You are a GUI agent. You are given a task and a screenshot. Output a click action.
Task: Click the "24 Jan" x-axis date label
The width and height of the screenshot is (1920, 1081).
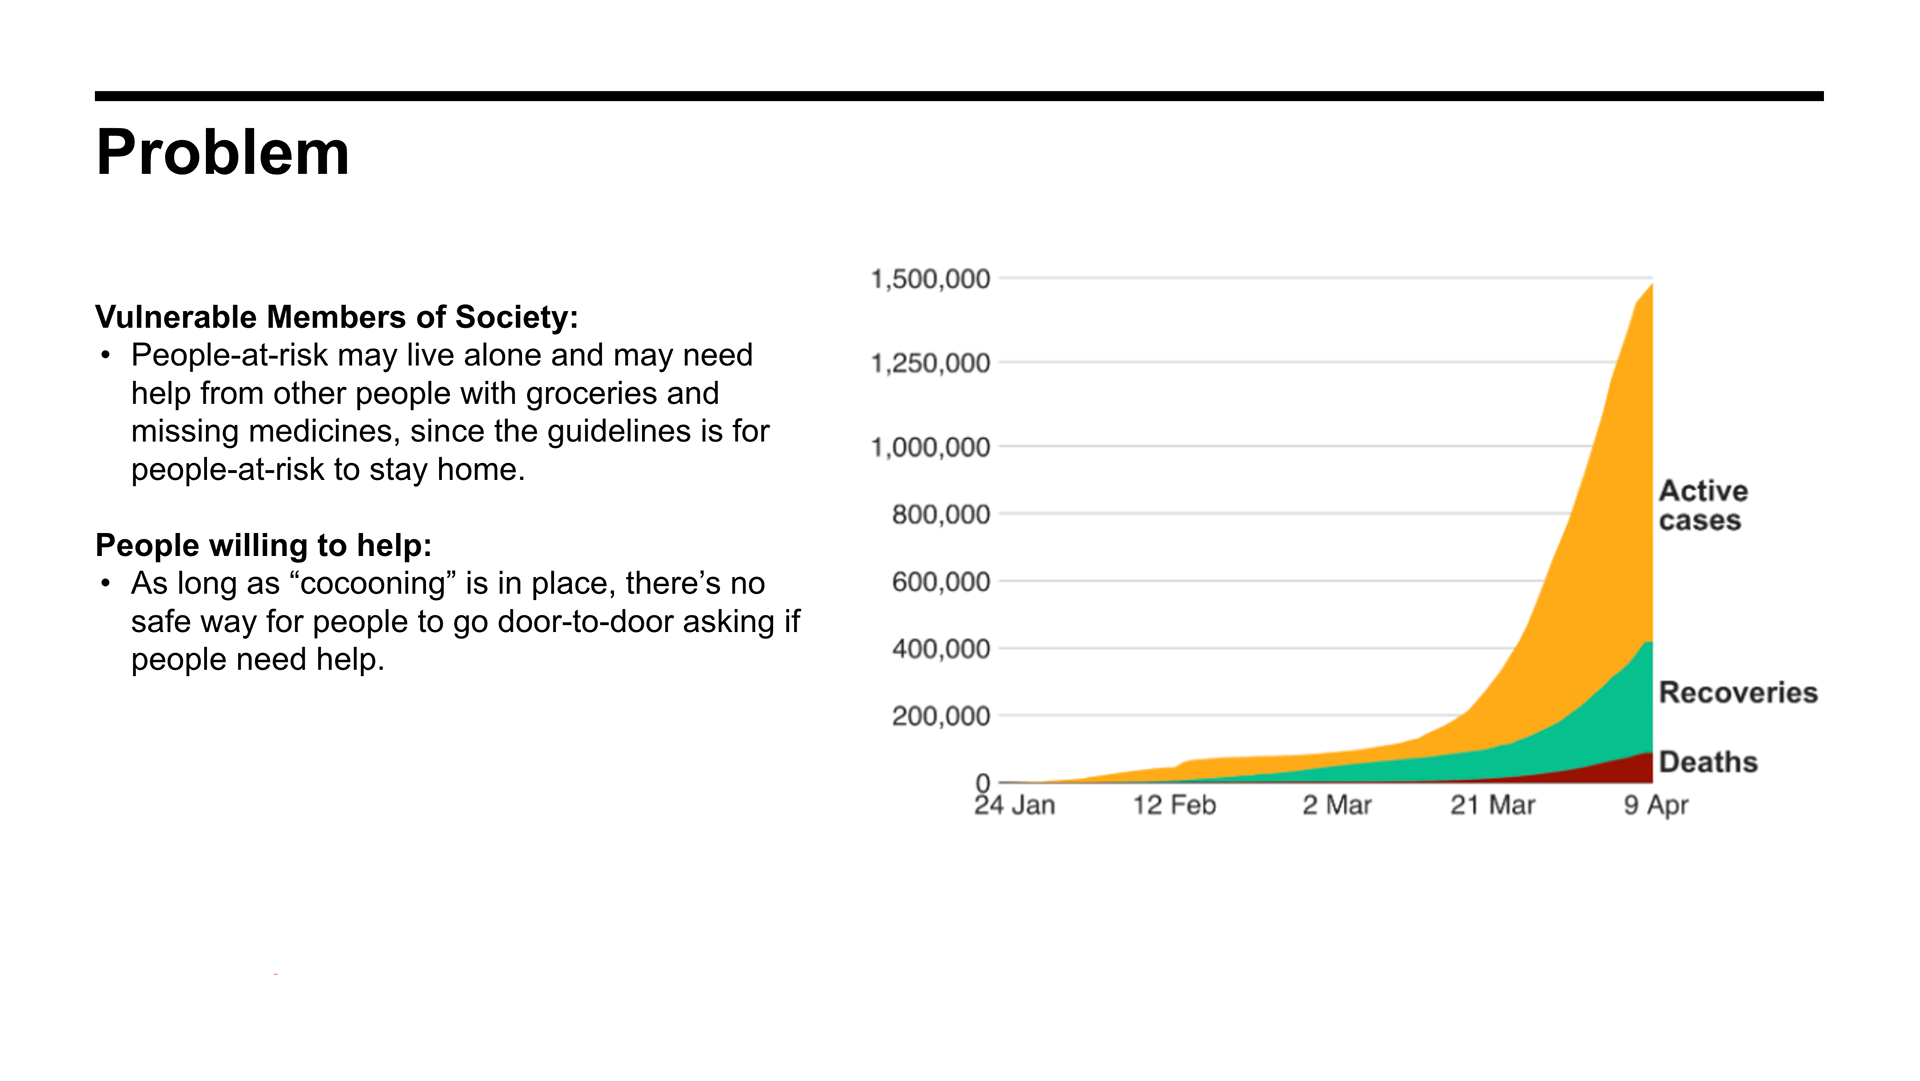(x=1014, y=805)
